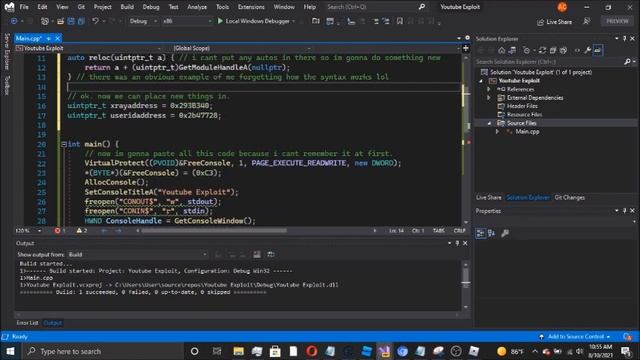Select Header Files folder

tap(522, 106)
